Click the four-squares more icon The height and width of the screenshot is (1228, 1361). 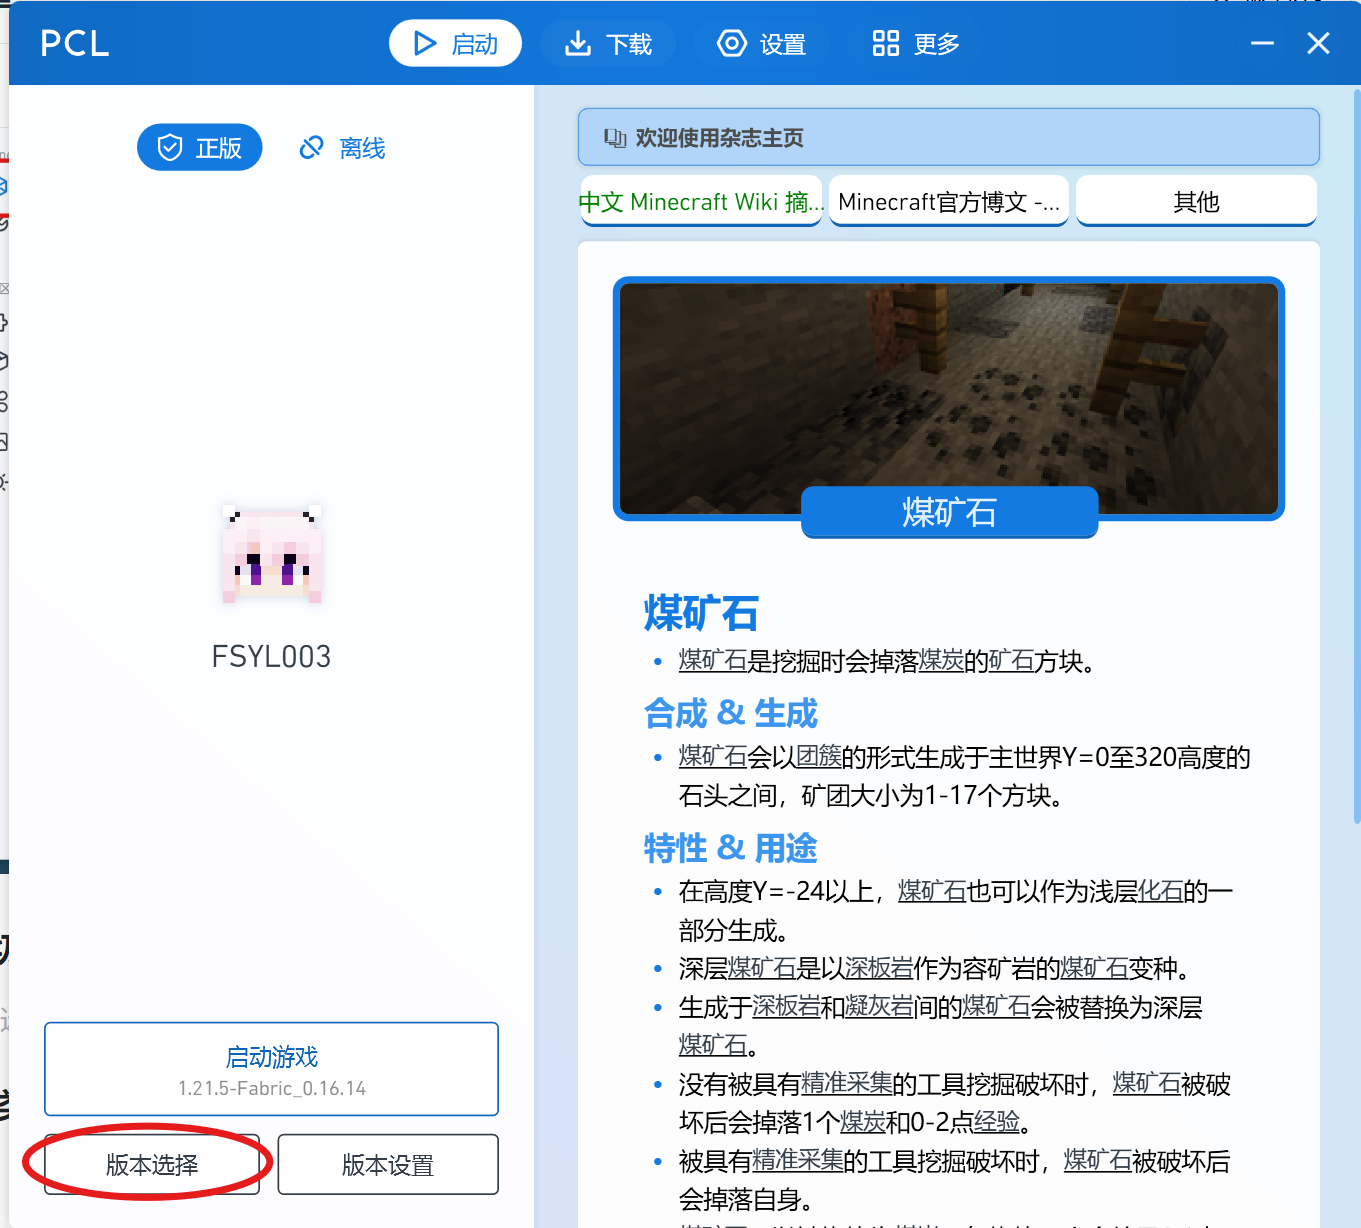pyautogui.click(x=886, y=44)
